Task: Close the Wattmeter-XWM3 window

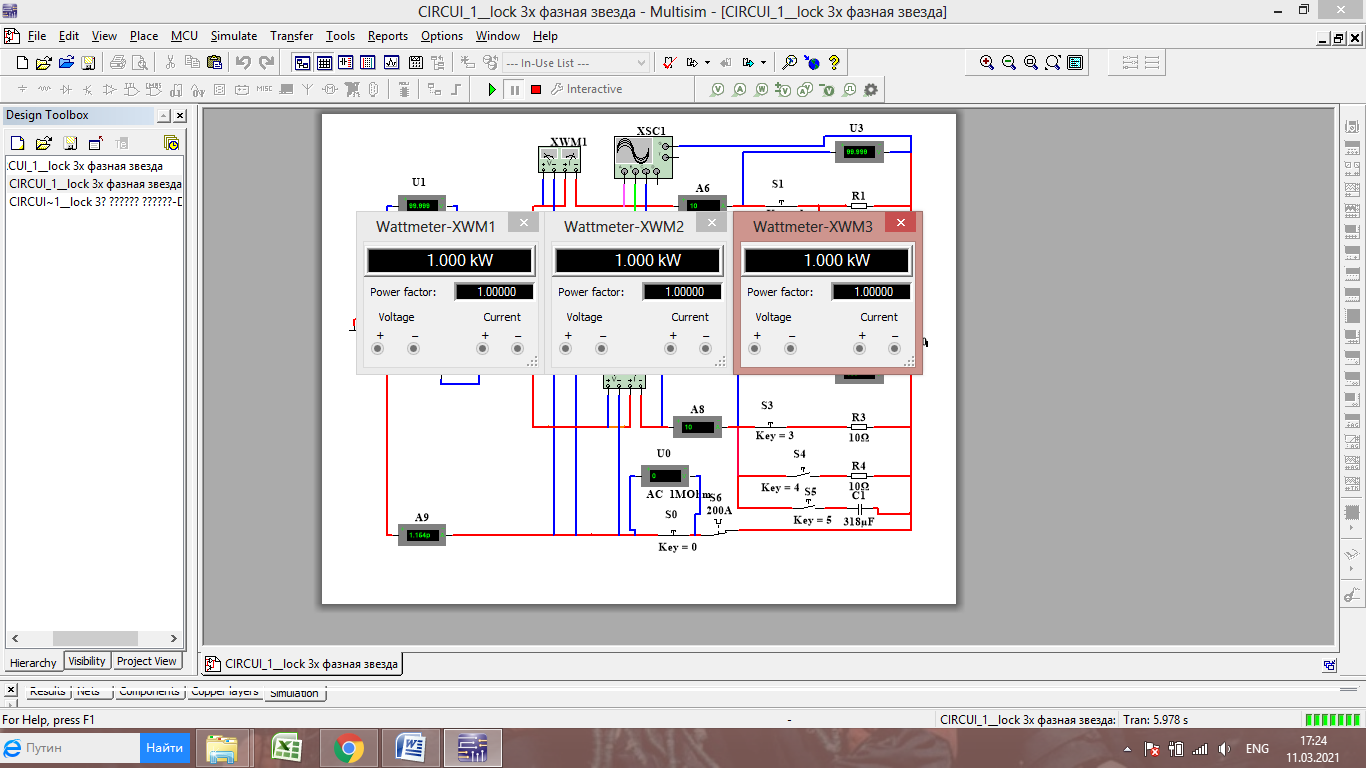Action: click(900, 222)
